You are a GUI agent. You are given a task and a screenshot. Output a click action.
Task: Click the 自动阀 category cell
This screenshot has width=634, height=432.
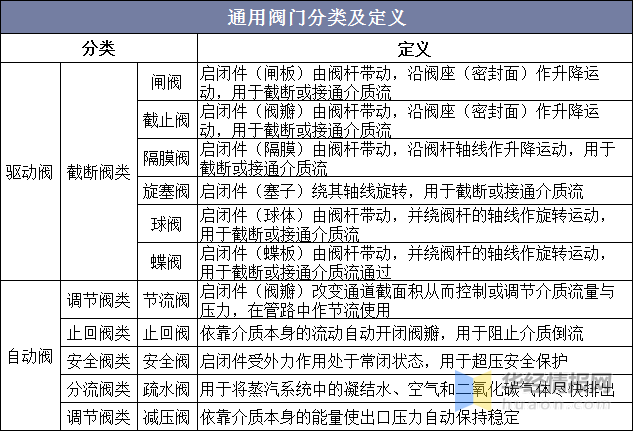(30, 356)
